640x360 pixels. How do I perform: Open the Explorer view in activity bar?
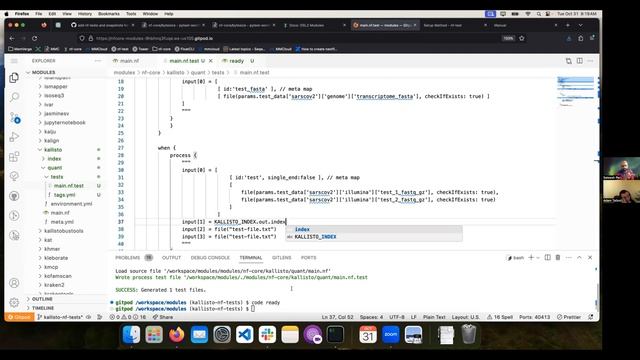coord(14,78)
